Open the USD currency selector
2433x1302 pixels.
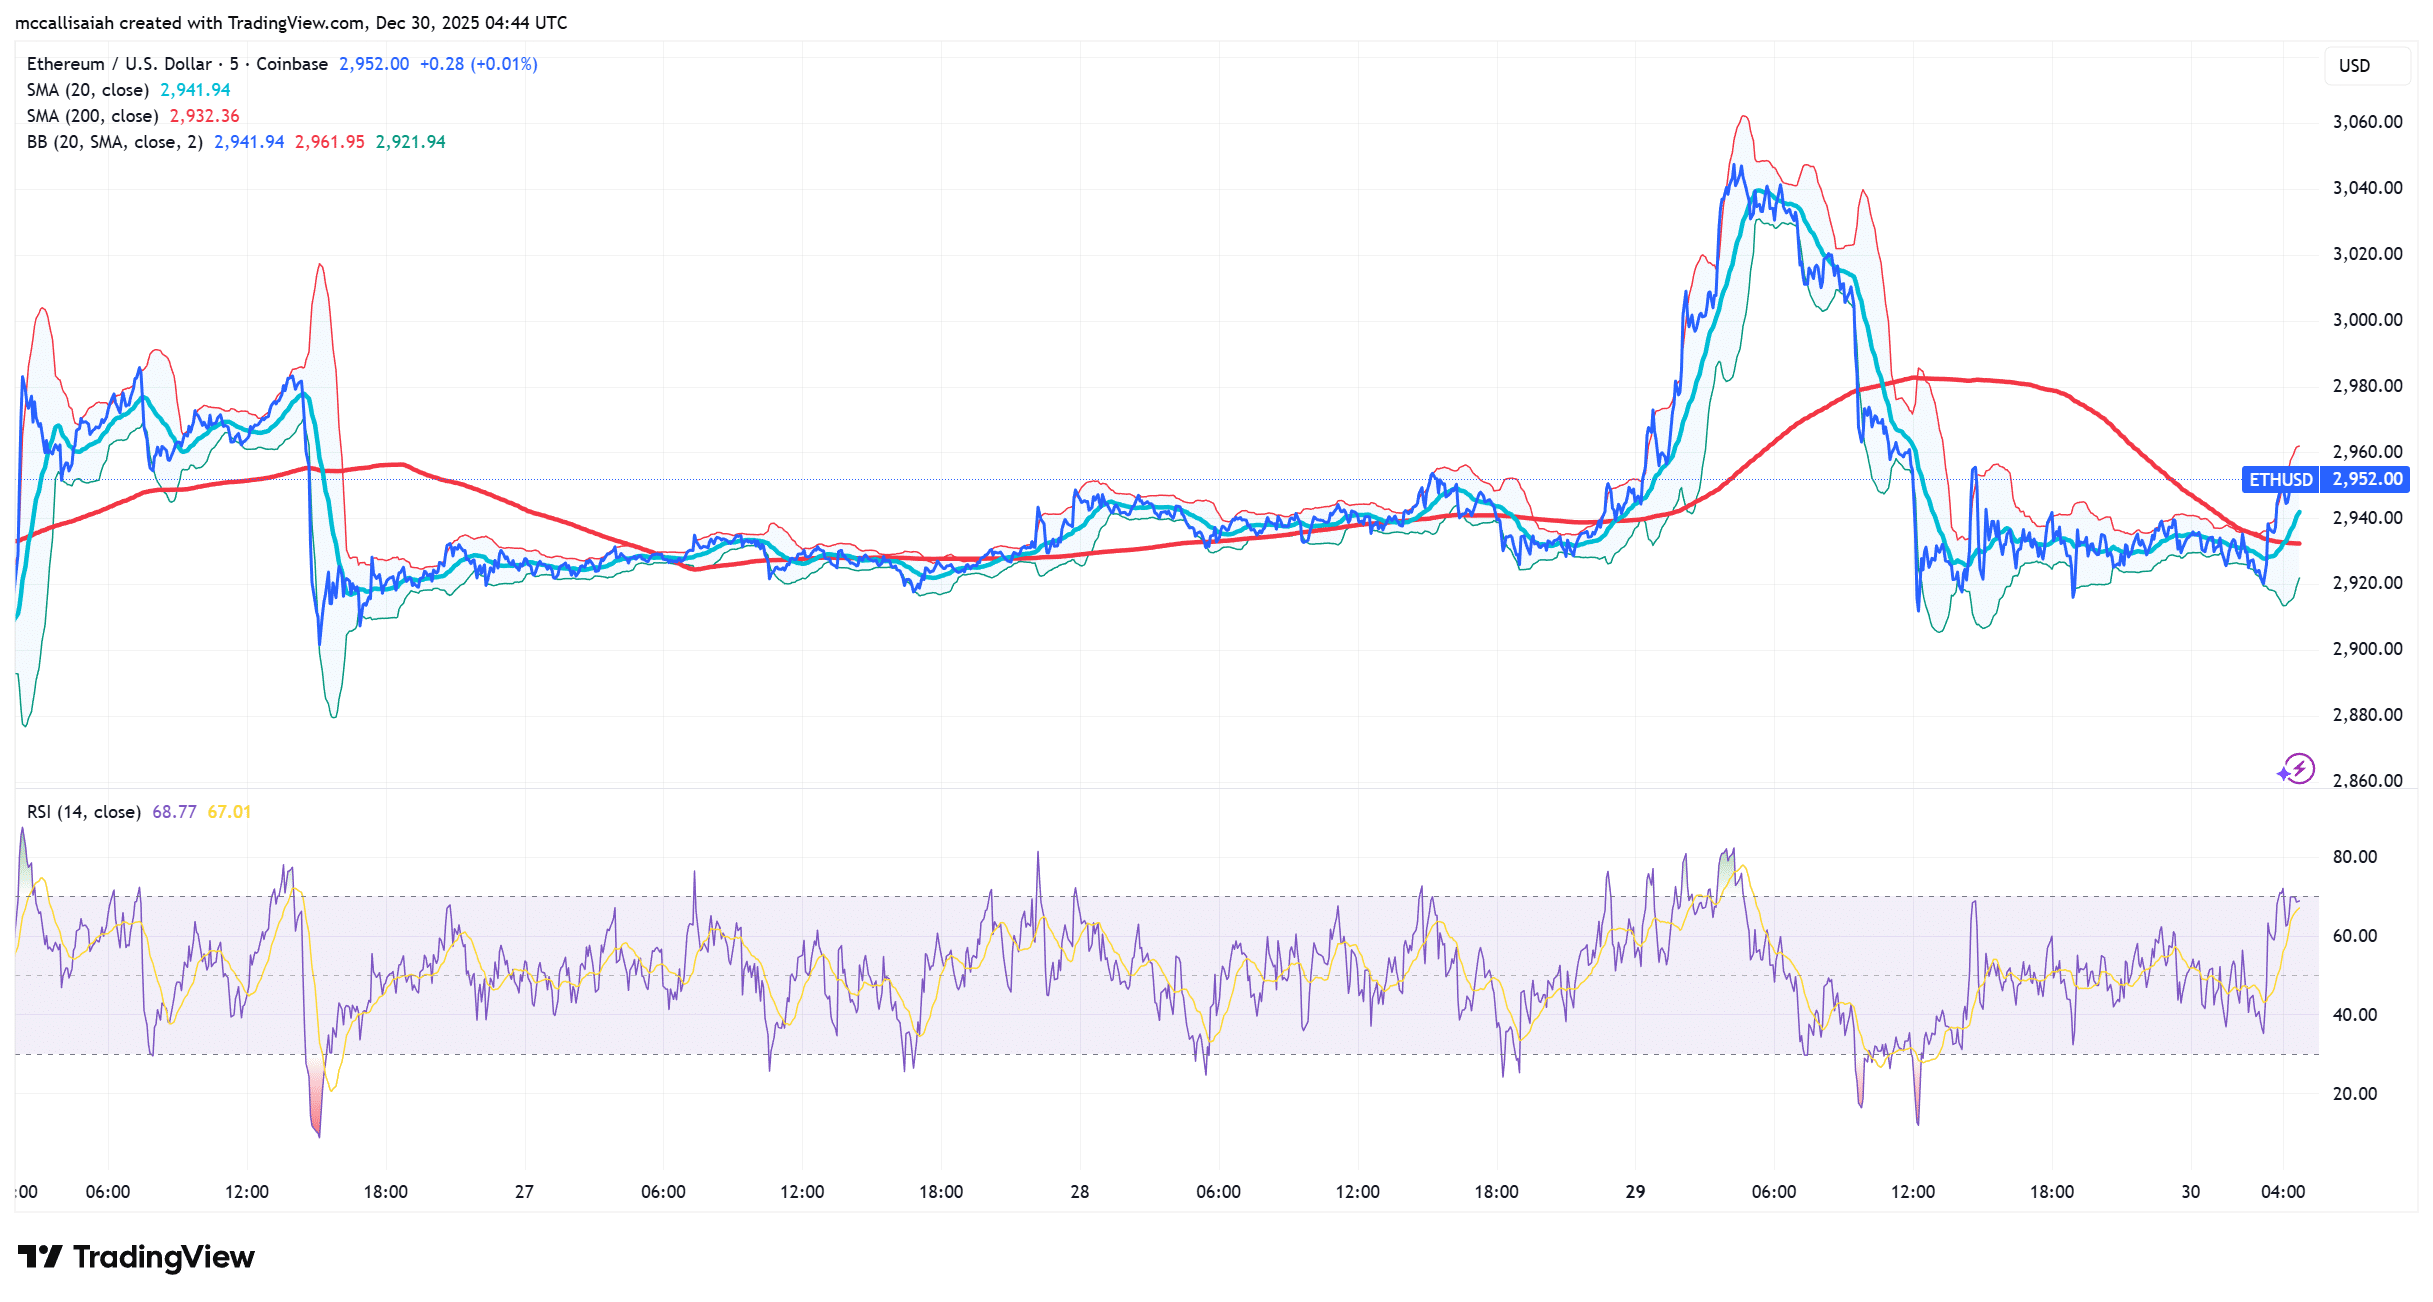click(x=2356, y=65)
